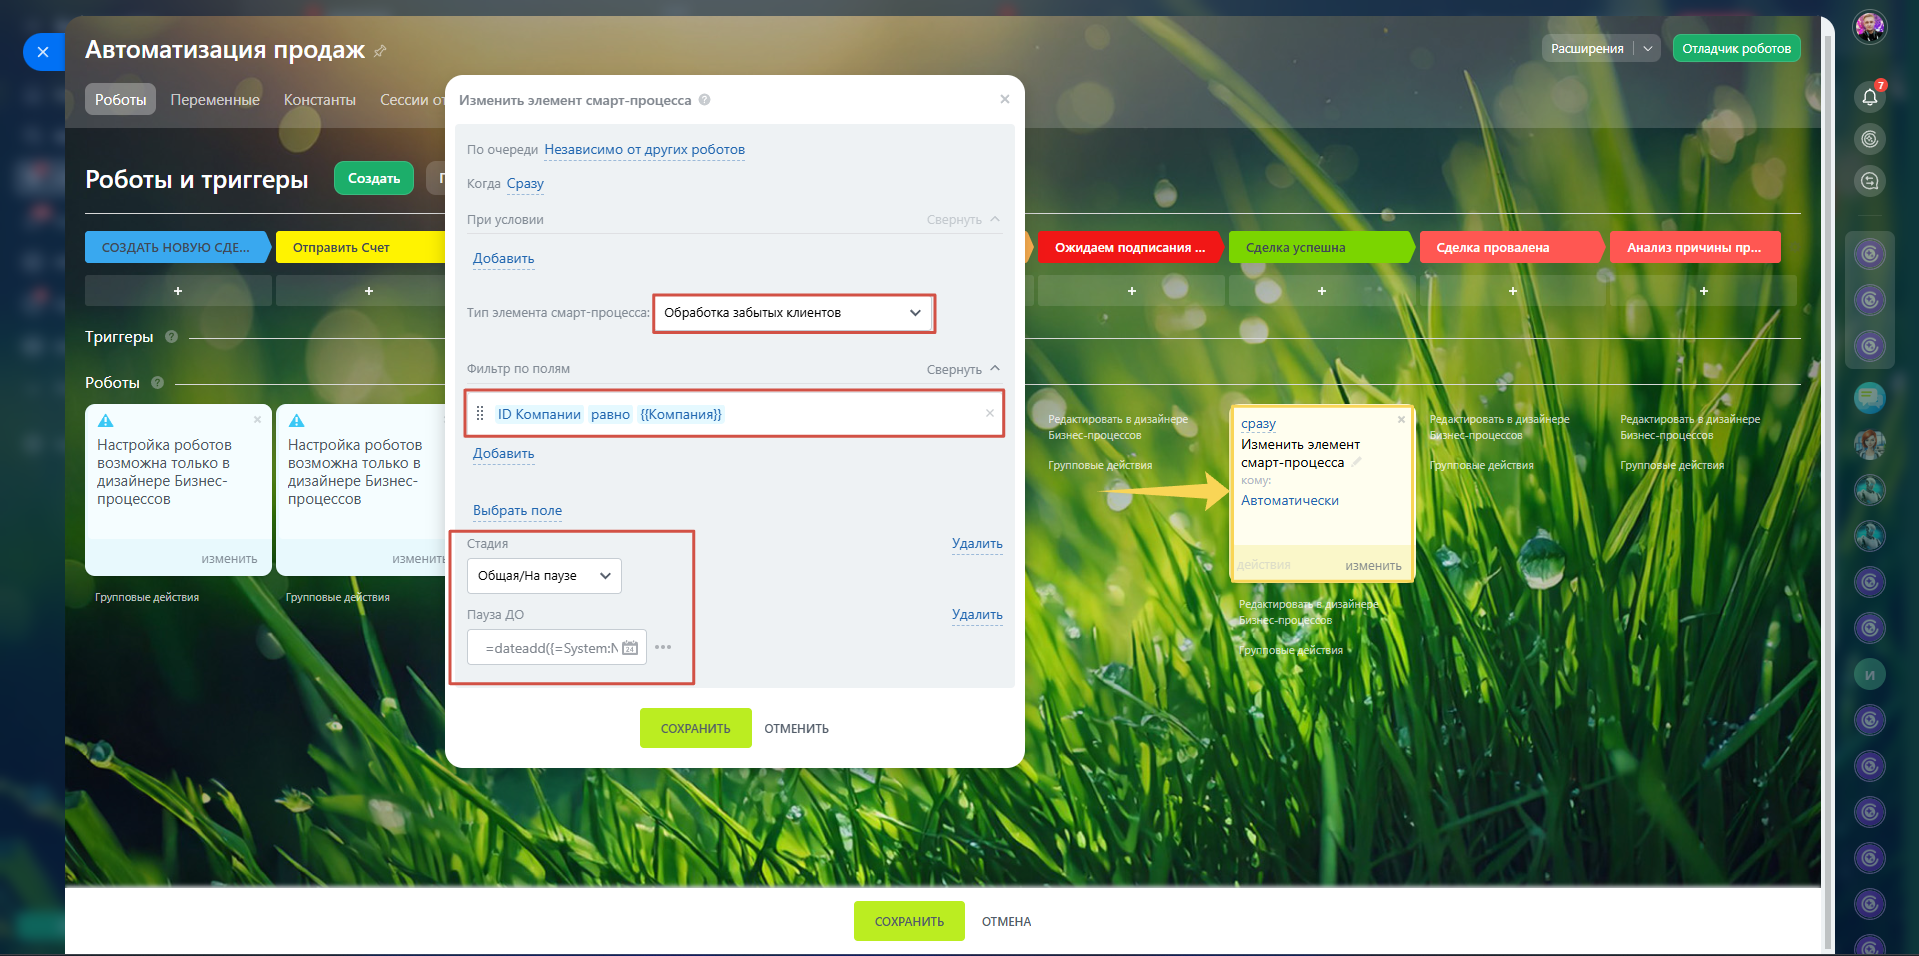Image resolution: width=1919 pixels, height=956 pixels.
Task: Remove the ID Компании filter row
Action: (990, 413)
